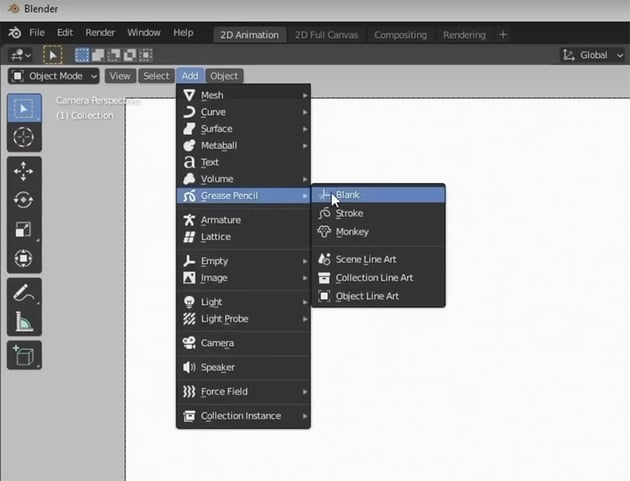Open the View header menu
The width and height of the screenshot is (630, 481).
120,76
